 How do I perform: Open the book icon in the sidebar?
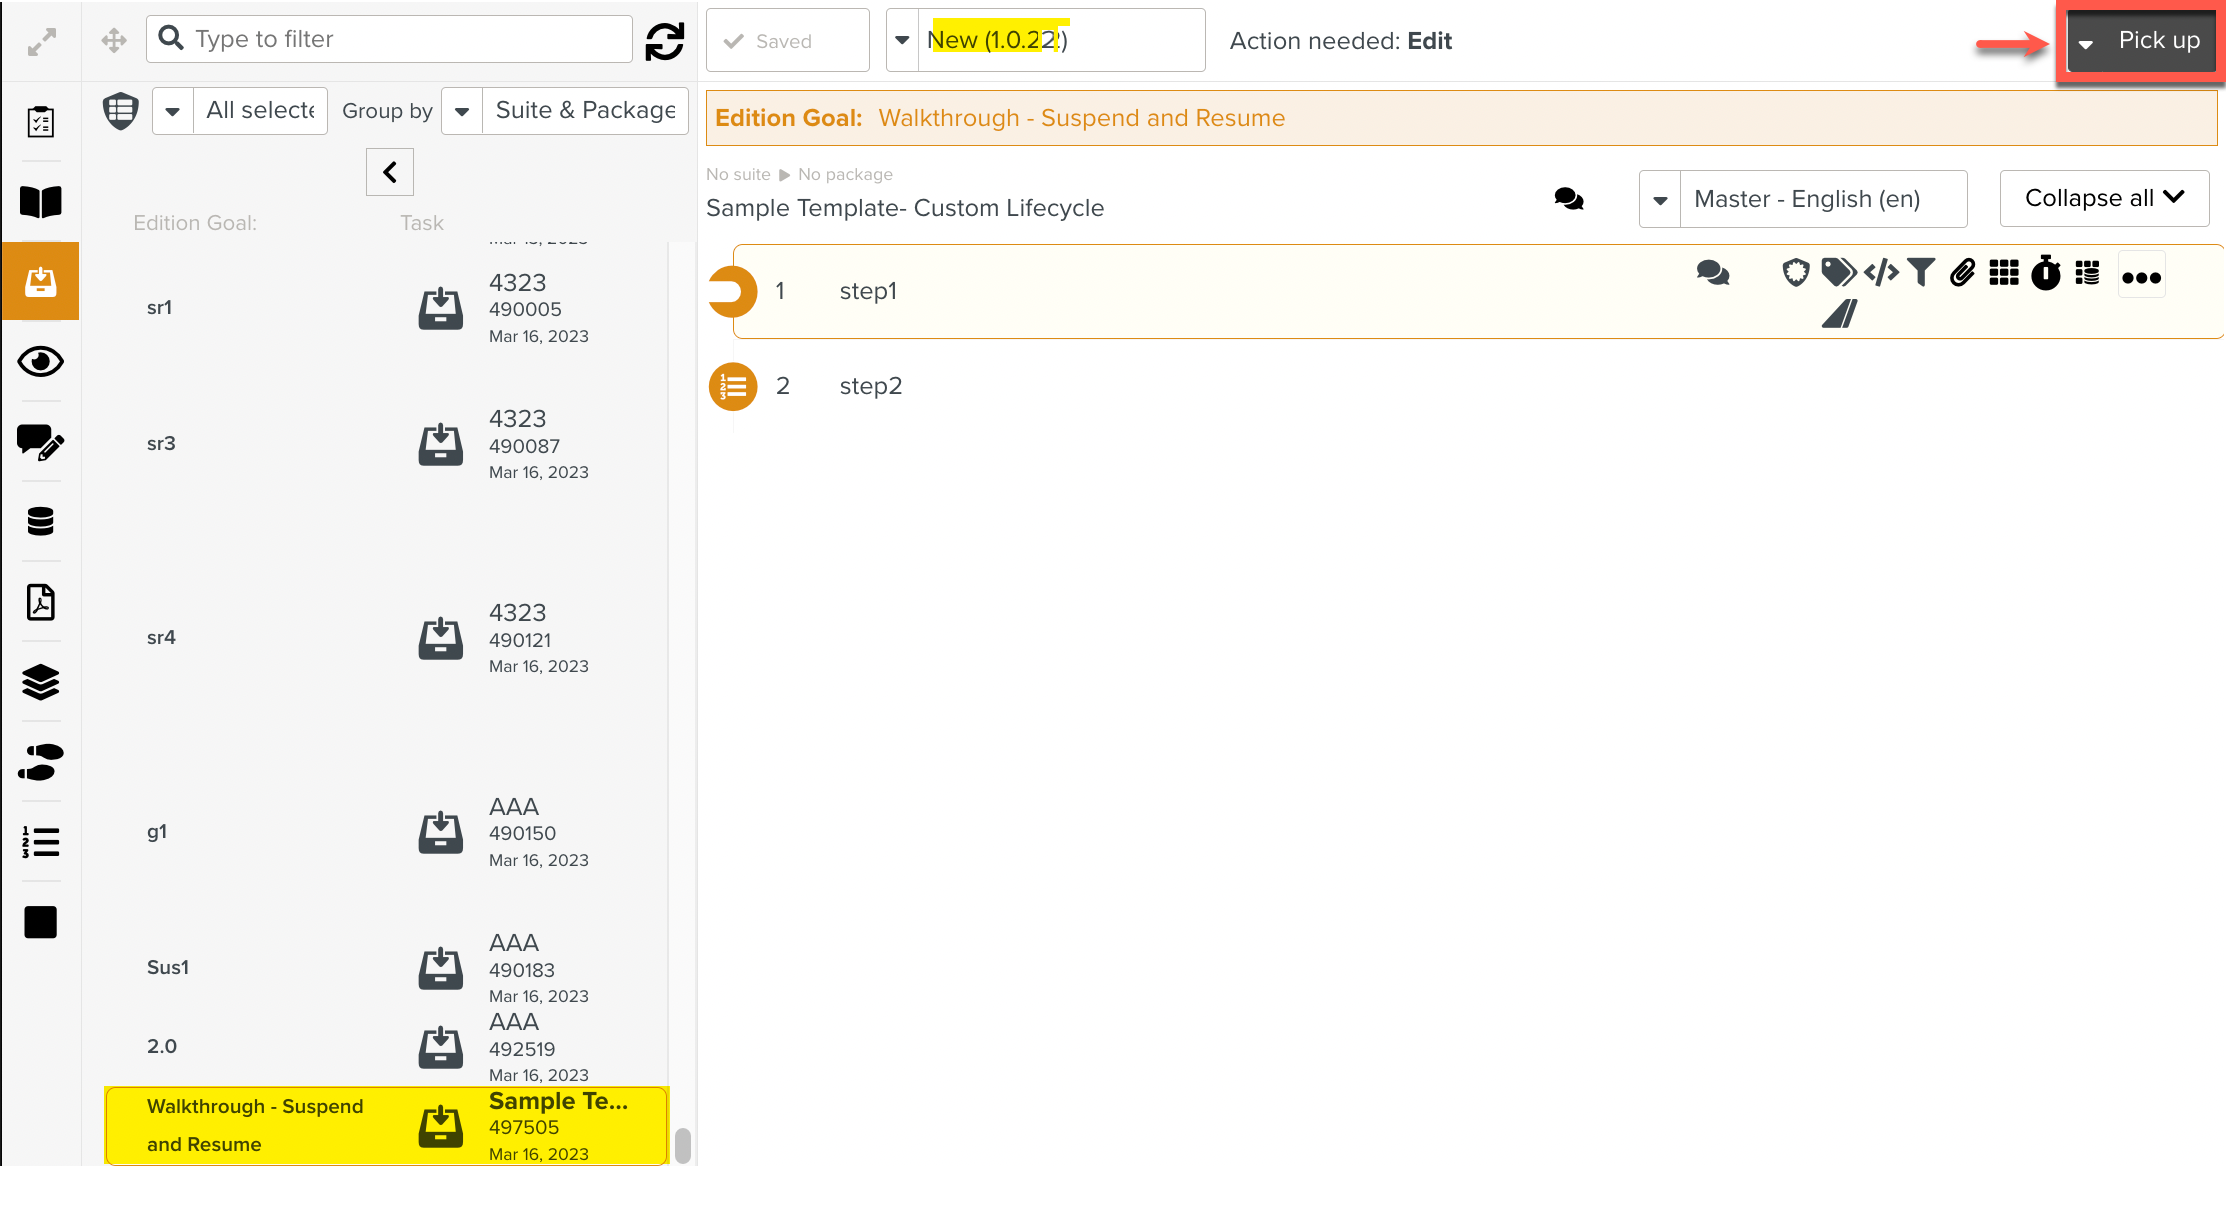40,202
